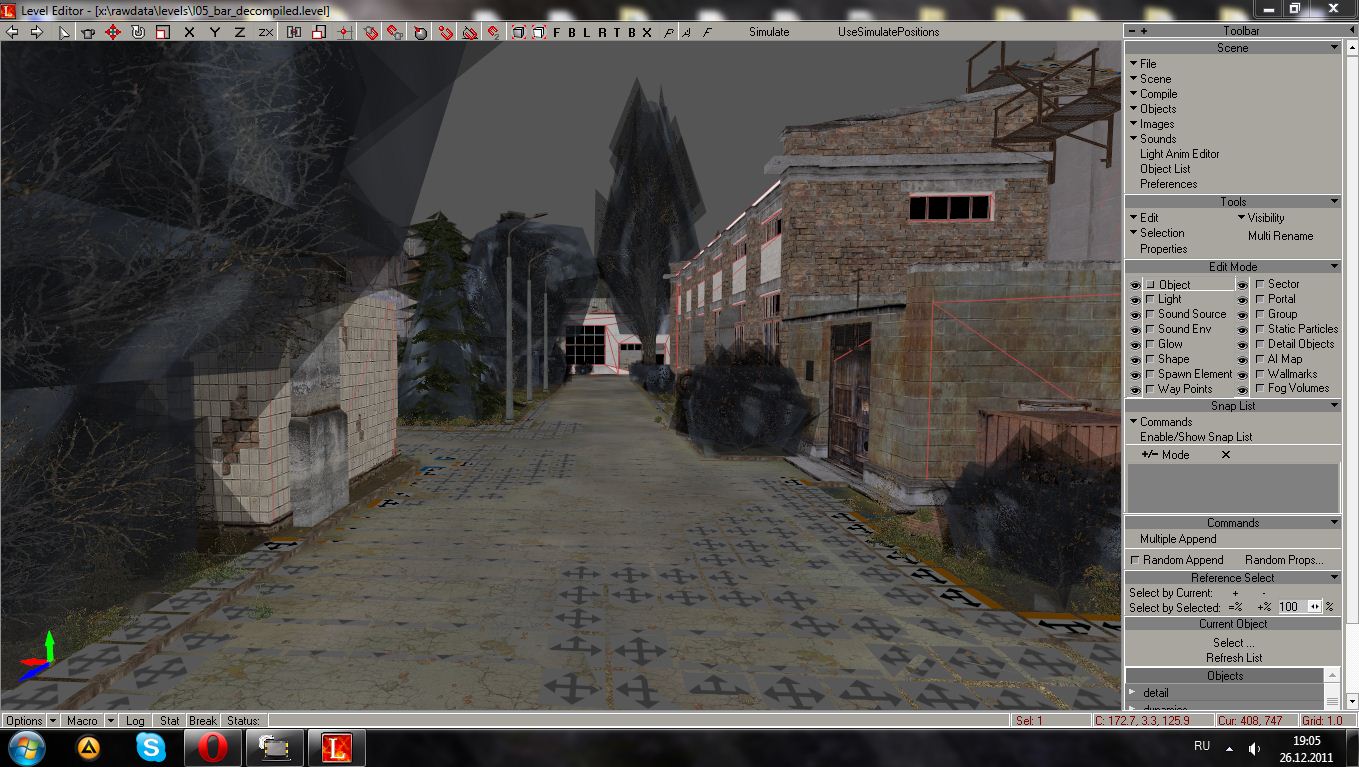Toggle eye icon beside Sector

click(1243, 285)
